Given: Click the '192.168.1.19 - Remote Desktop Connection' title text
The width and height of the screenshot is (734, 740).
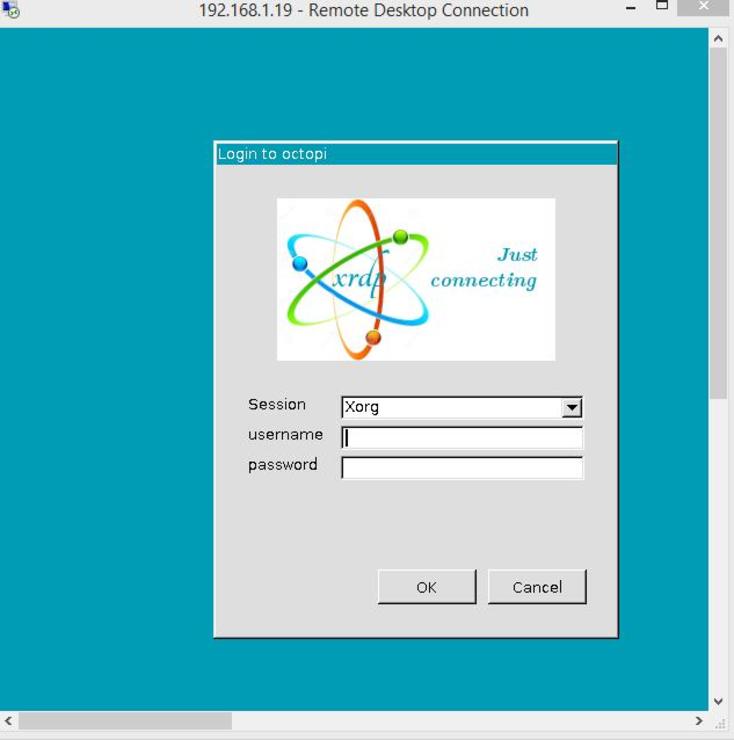Looking at the screenshot, I should click(x=363, y=11).
